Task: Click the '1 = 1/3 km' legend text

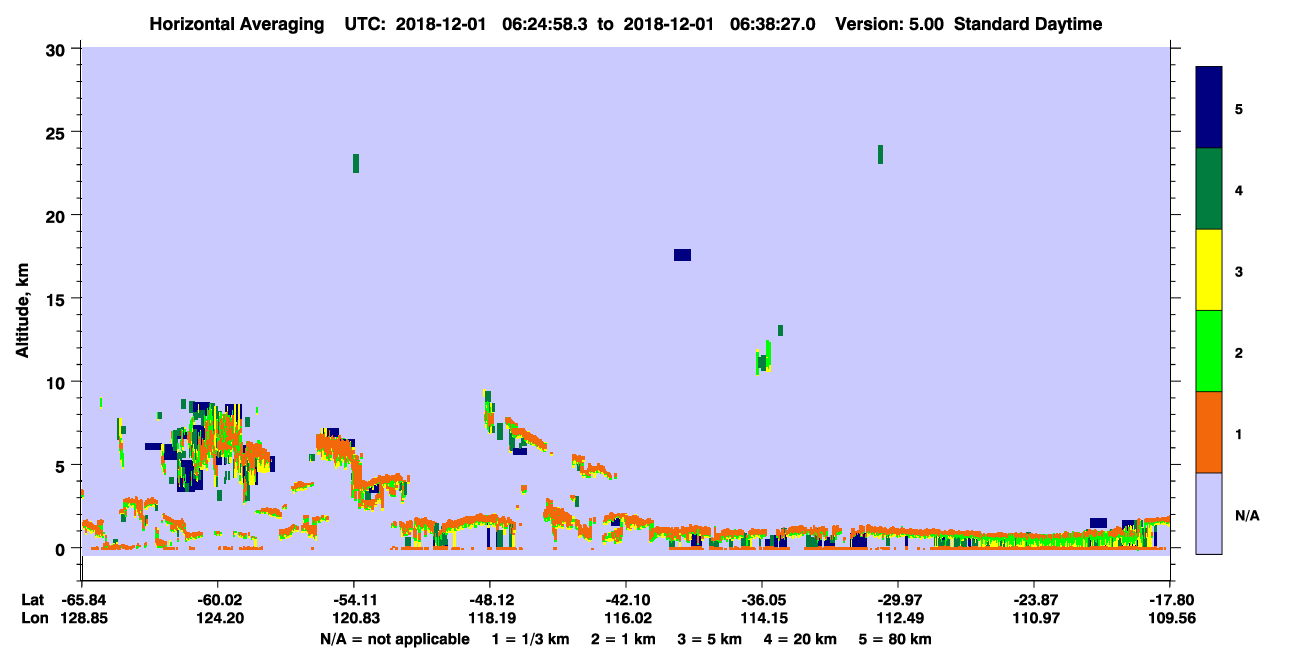Action: tap(531, 639)
